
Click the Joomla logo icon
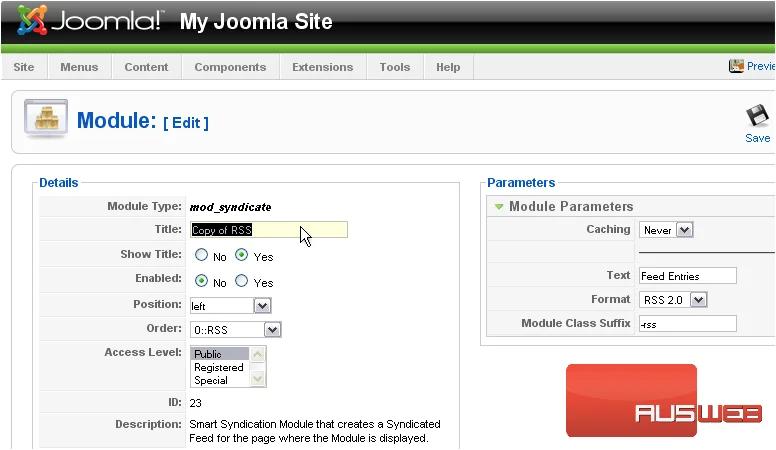(32, 20)
